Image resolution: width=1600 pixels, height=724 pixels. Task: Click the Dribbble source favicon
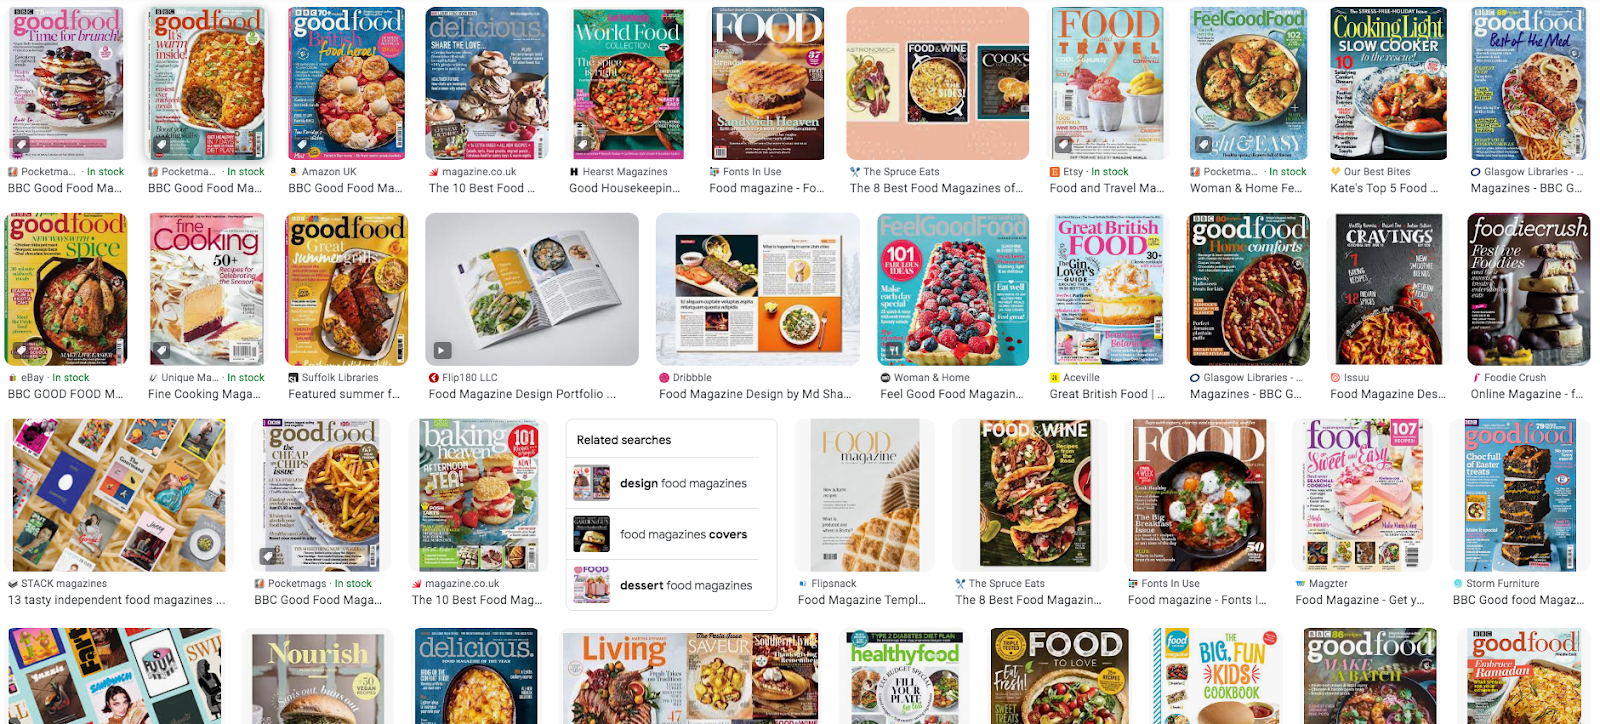(x=664, y=378)
